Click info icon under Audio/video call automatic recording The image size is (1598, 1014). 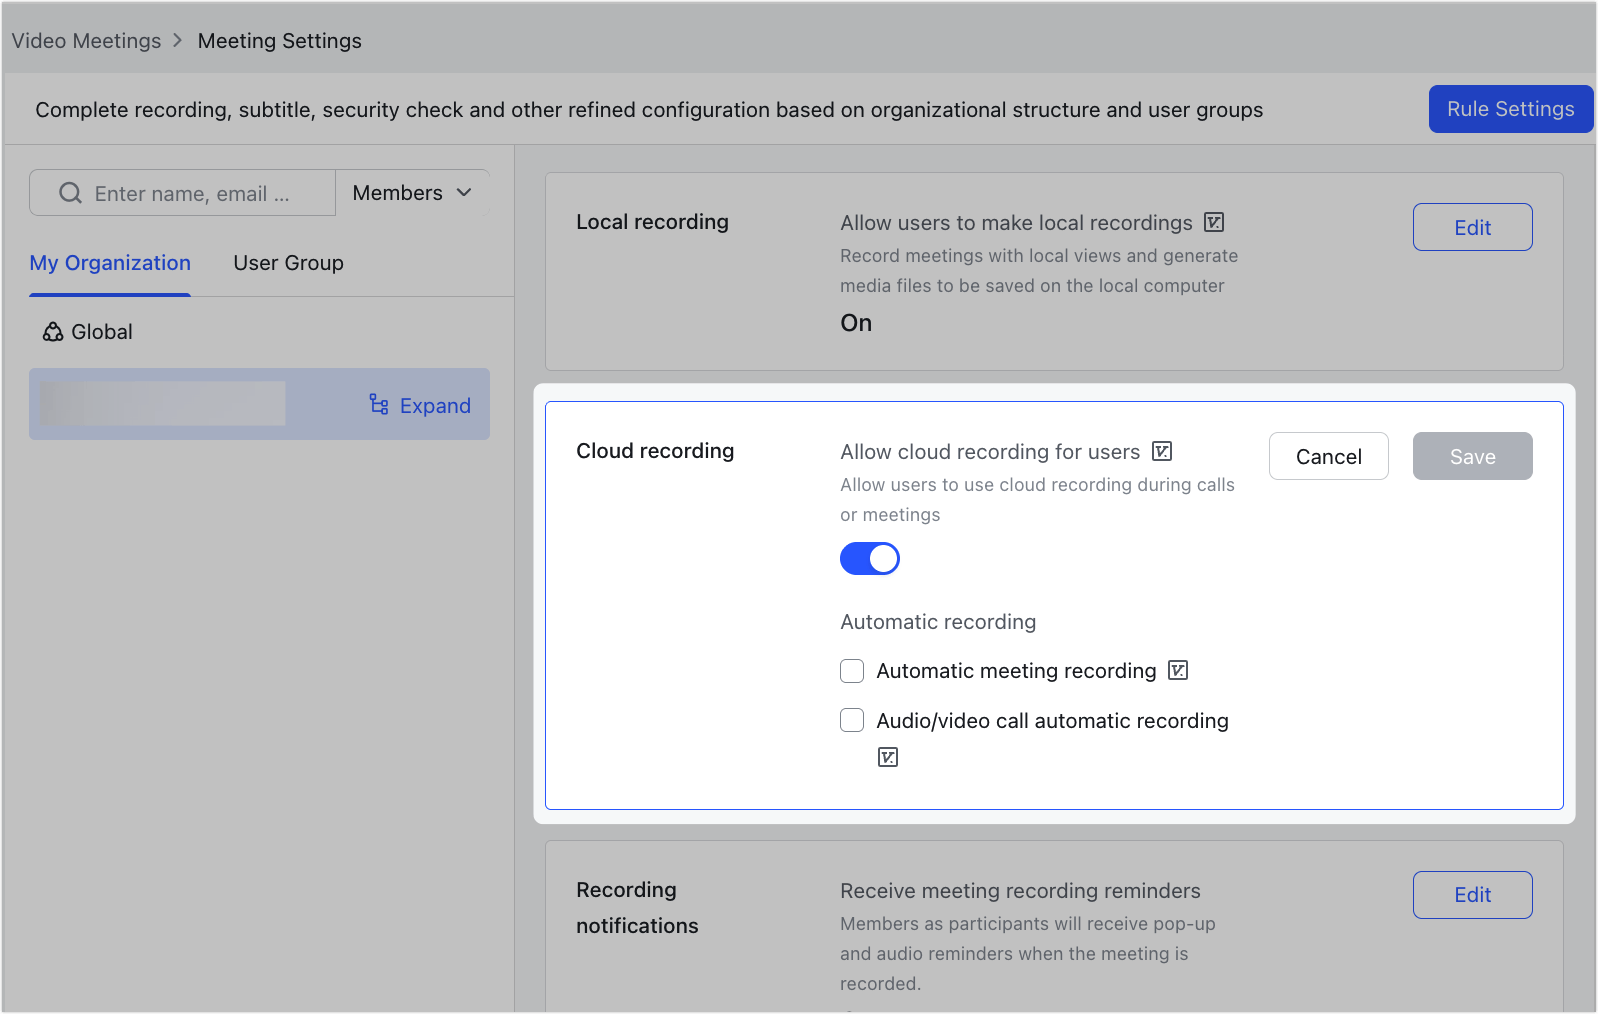888,757
